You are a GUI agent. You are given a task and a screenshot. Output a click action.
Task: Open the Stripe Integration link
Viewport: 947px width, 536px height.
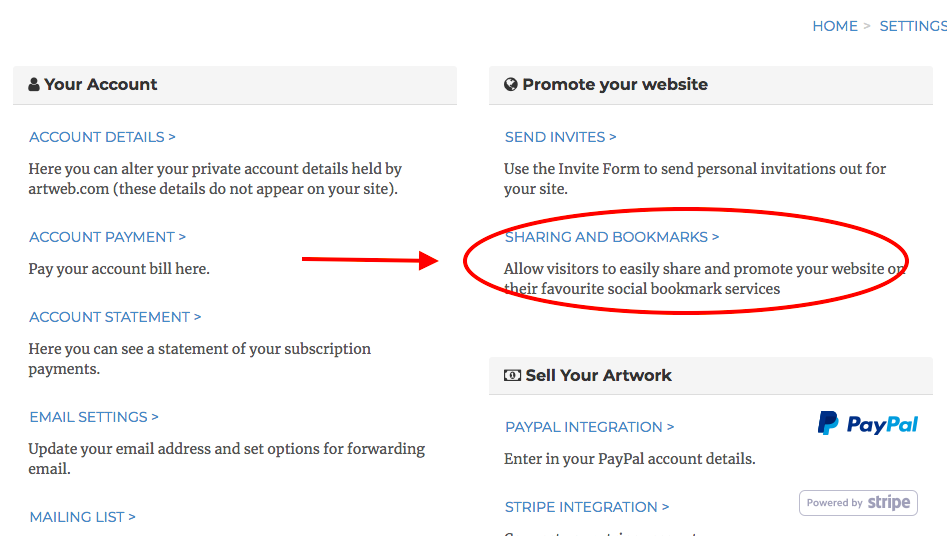pos(587,507)
